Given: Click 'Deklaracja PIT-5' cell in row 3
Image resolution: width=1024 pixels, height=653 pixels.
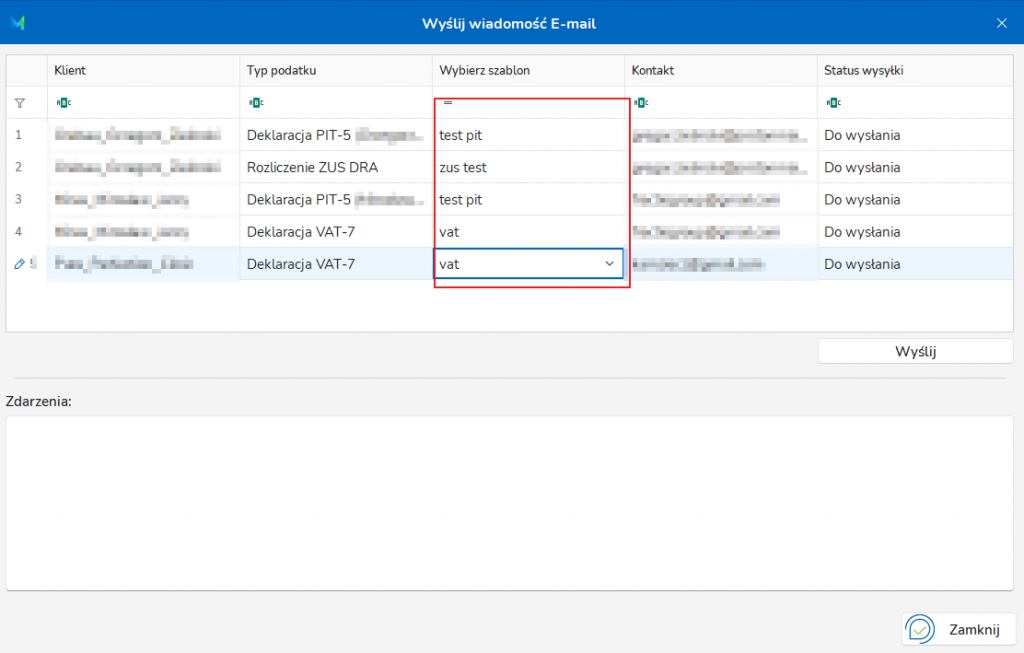Looking at the screenshot, I should 336,200.
